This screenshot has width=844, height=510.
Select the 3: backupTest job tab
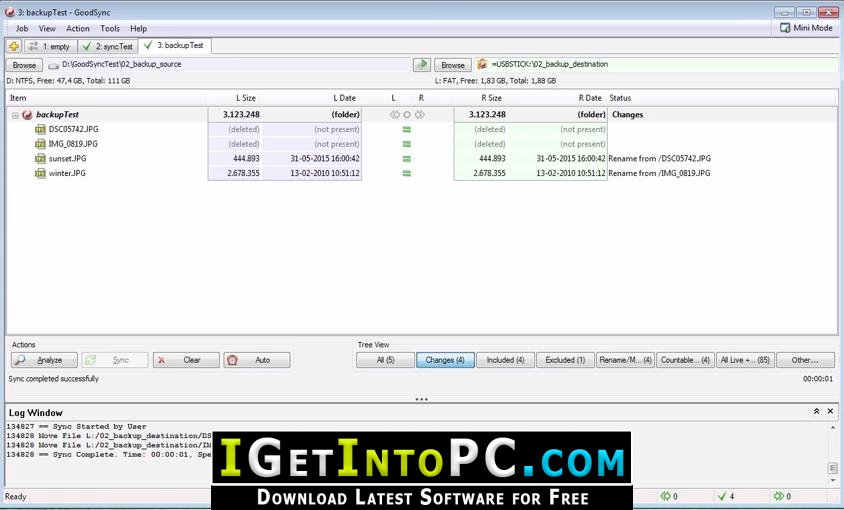[174, 46]
